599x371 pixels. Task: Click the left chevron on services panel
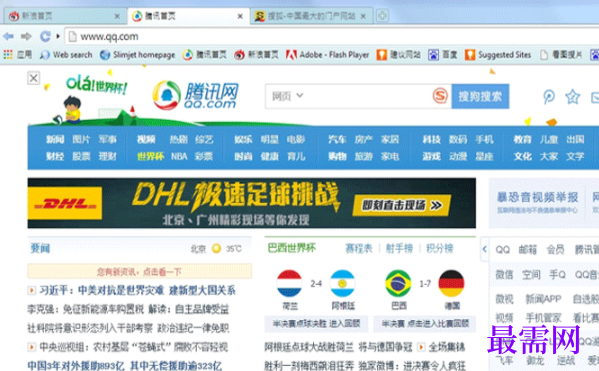click(484, 249)
